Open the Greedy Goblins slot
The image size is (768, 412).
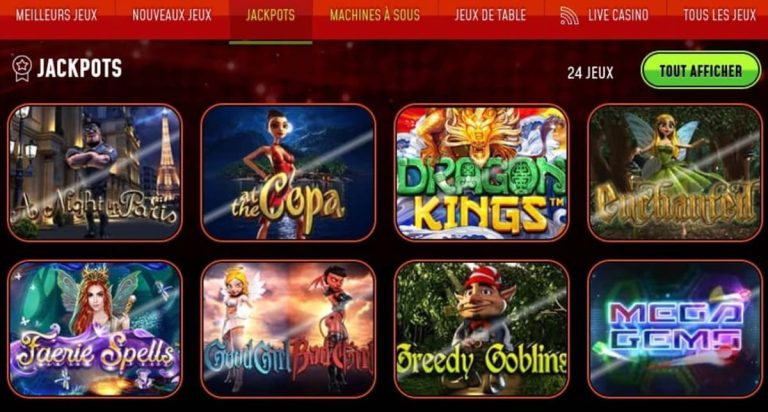(481, 329)
